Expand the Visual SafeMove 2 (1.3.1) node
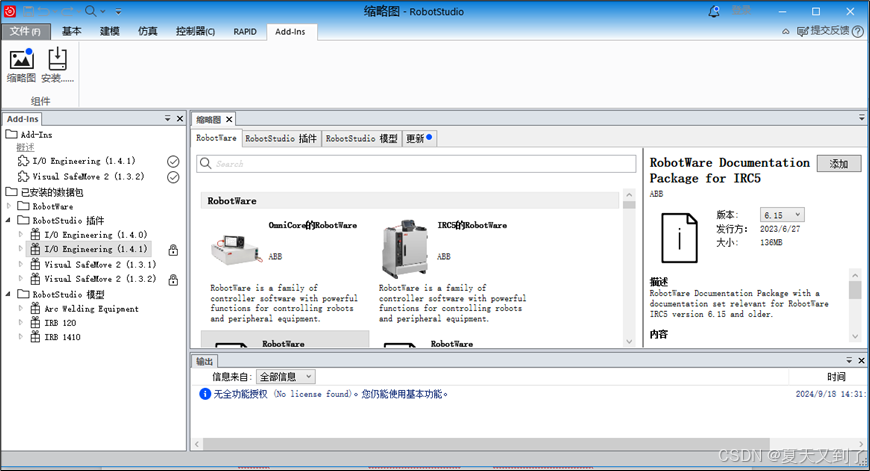870x471 pixels. point(21,264)
